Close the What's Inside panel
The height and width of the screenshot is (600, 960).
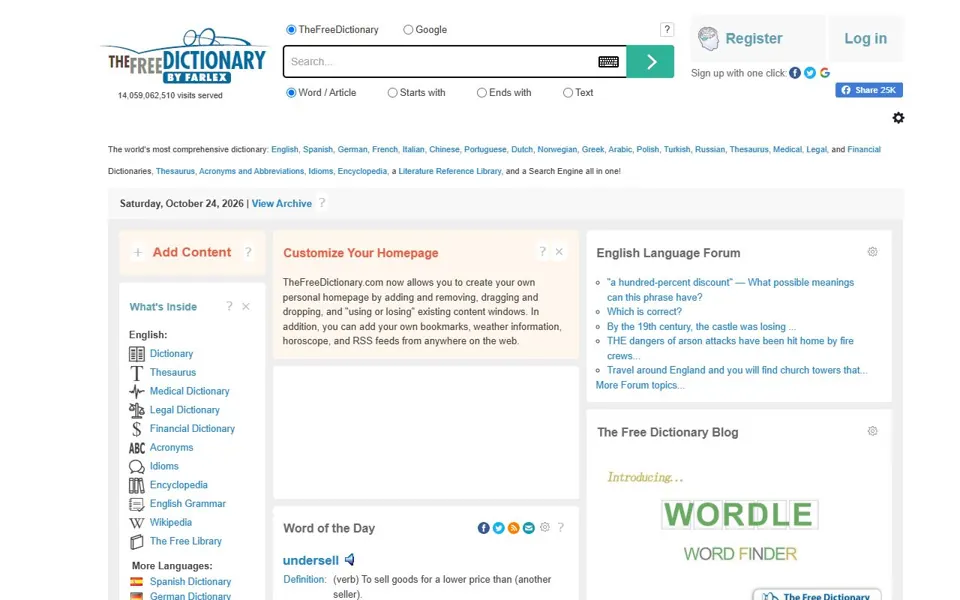[246, 306]
